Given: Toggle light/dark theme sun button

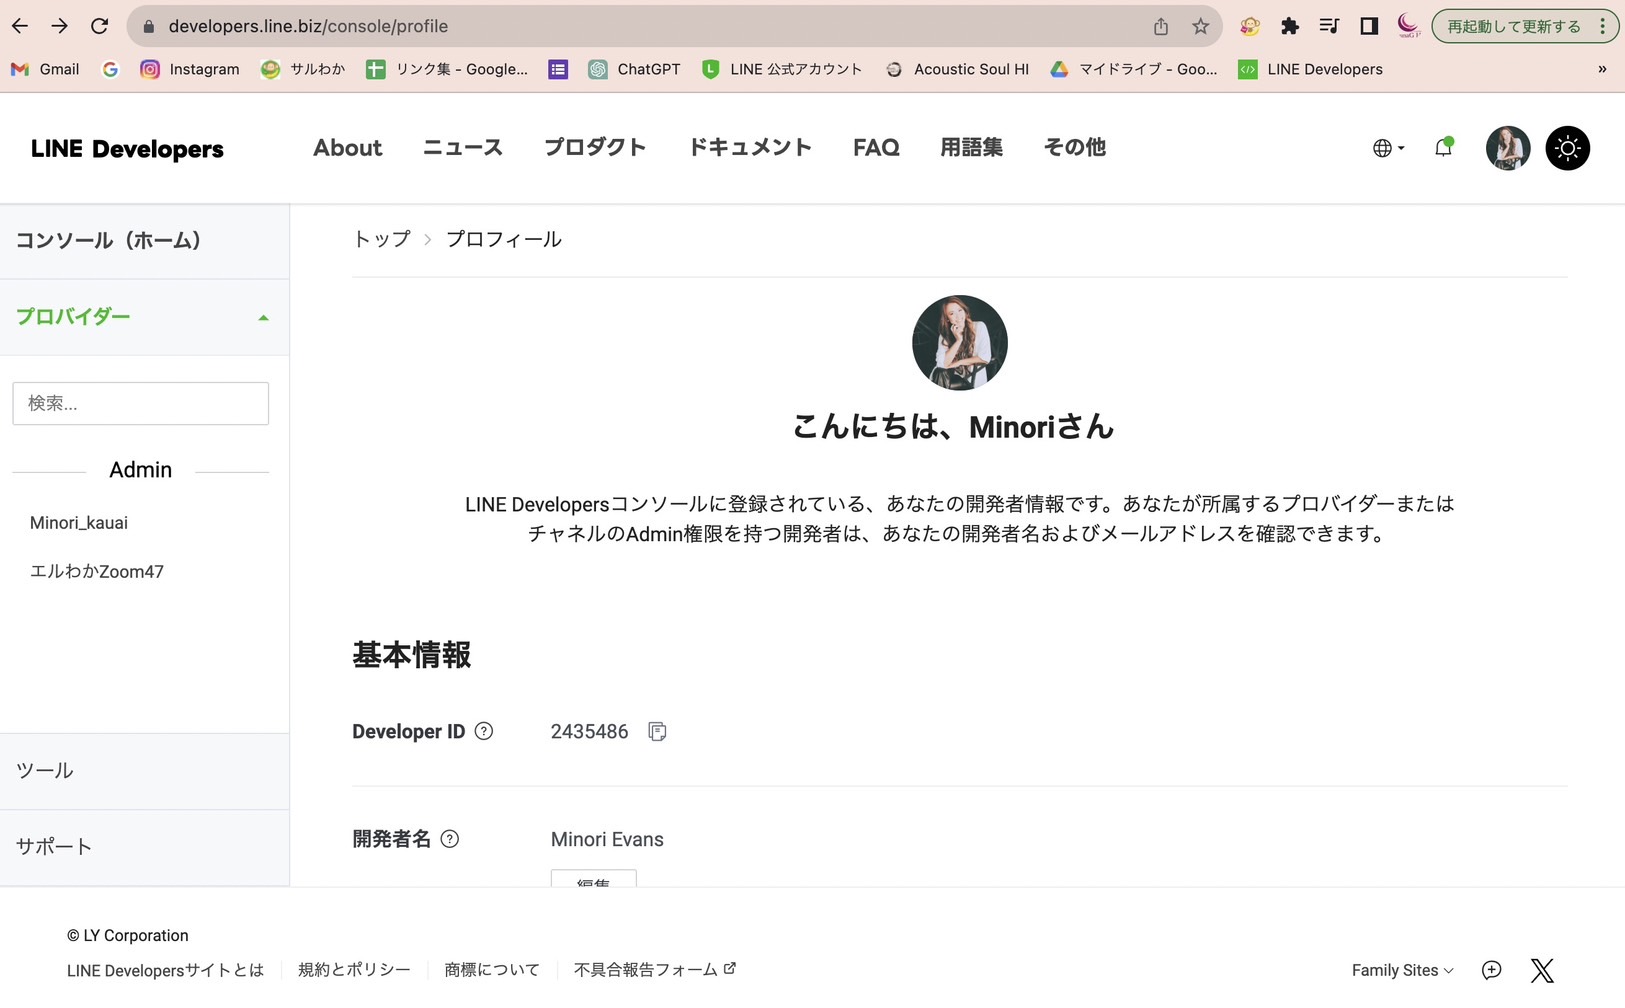Looking at the screenshot, I should click(x=1568, y=148).
